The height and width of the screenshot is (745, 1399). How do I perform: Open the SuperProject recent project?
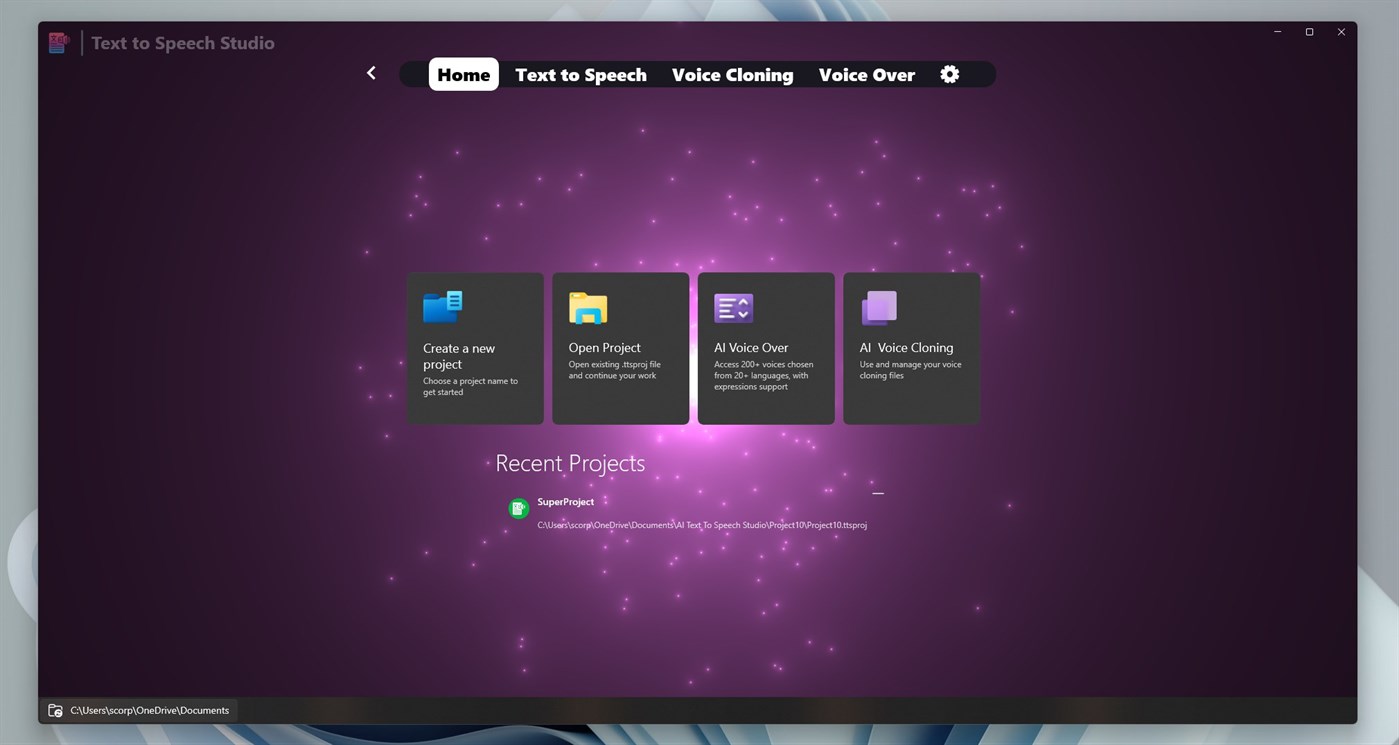point(565,501)
